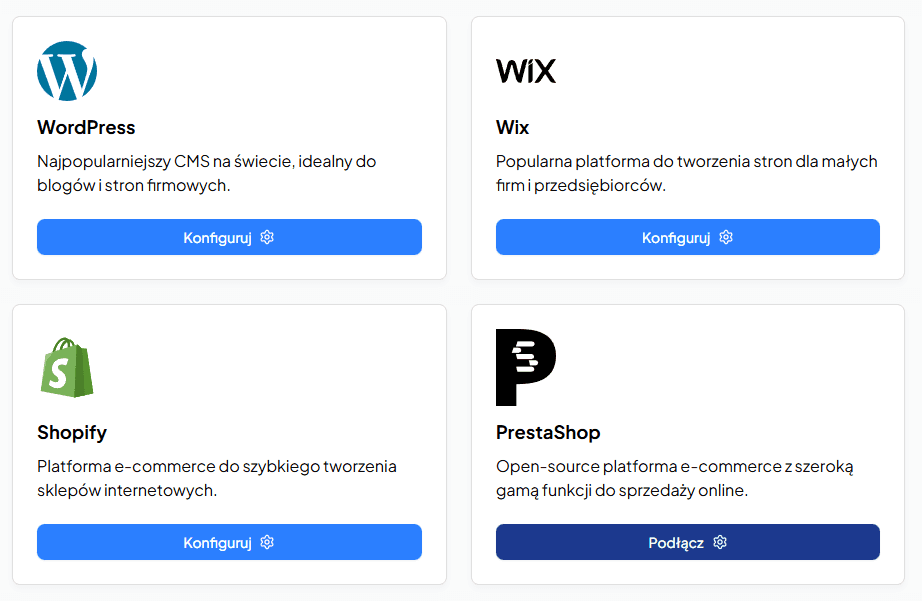This screenshot has height=601, width=922.
Task: Click the gear icon in Shopify Konfiguruj button
Action: pos(267,543)
